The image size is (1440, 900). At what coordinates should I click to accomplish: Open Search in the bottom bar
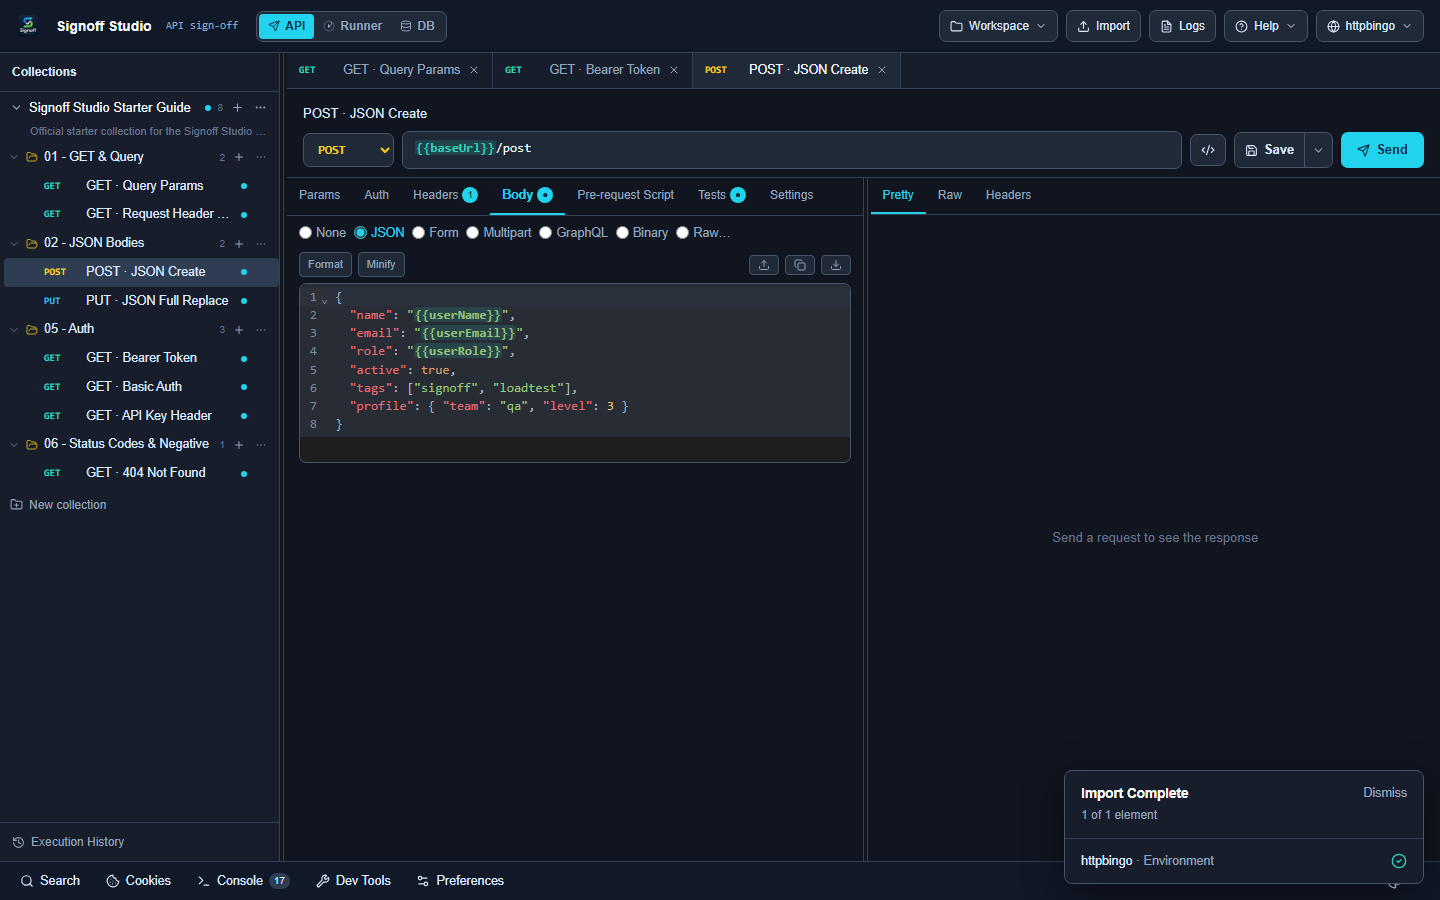click(x=50, y=881)
